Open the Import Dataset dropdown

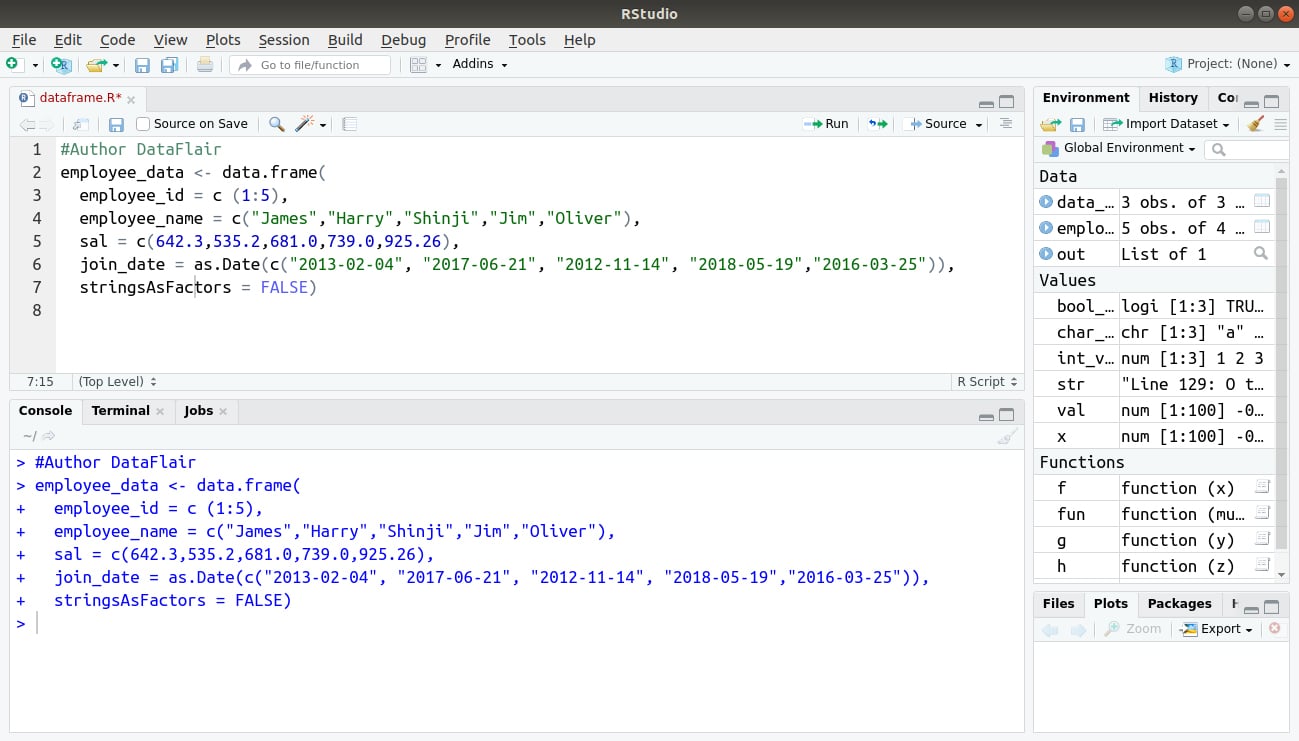point(1166,124)
